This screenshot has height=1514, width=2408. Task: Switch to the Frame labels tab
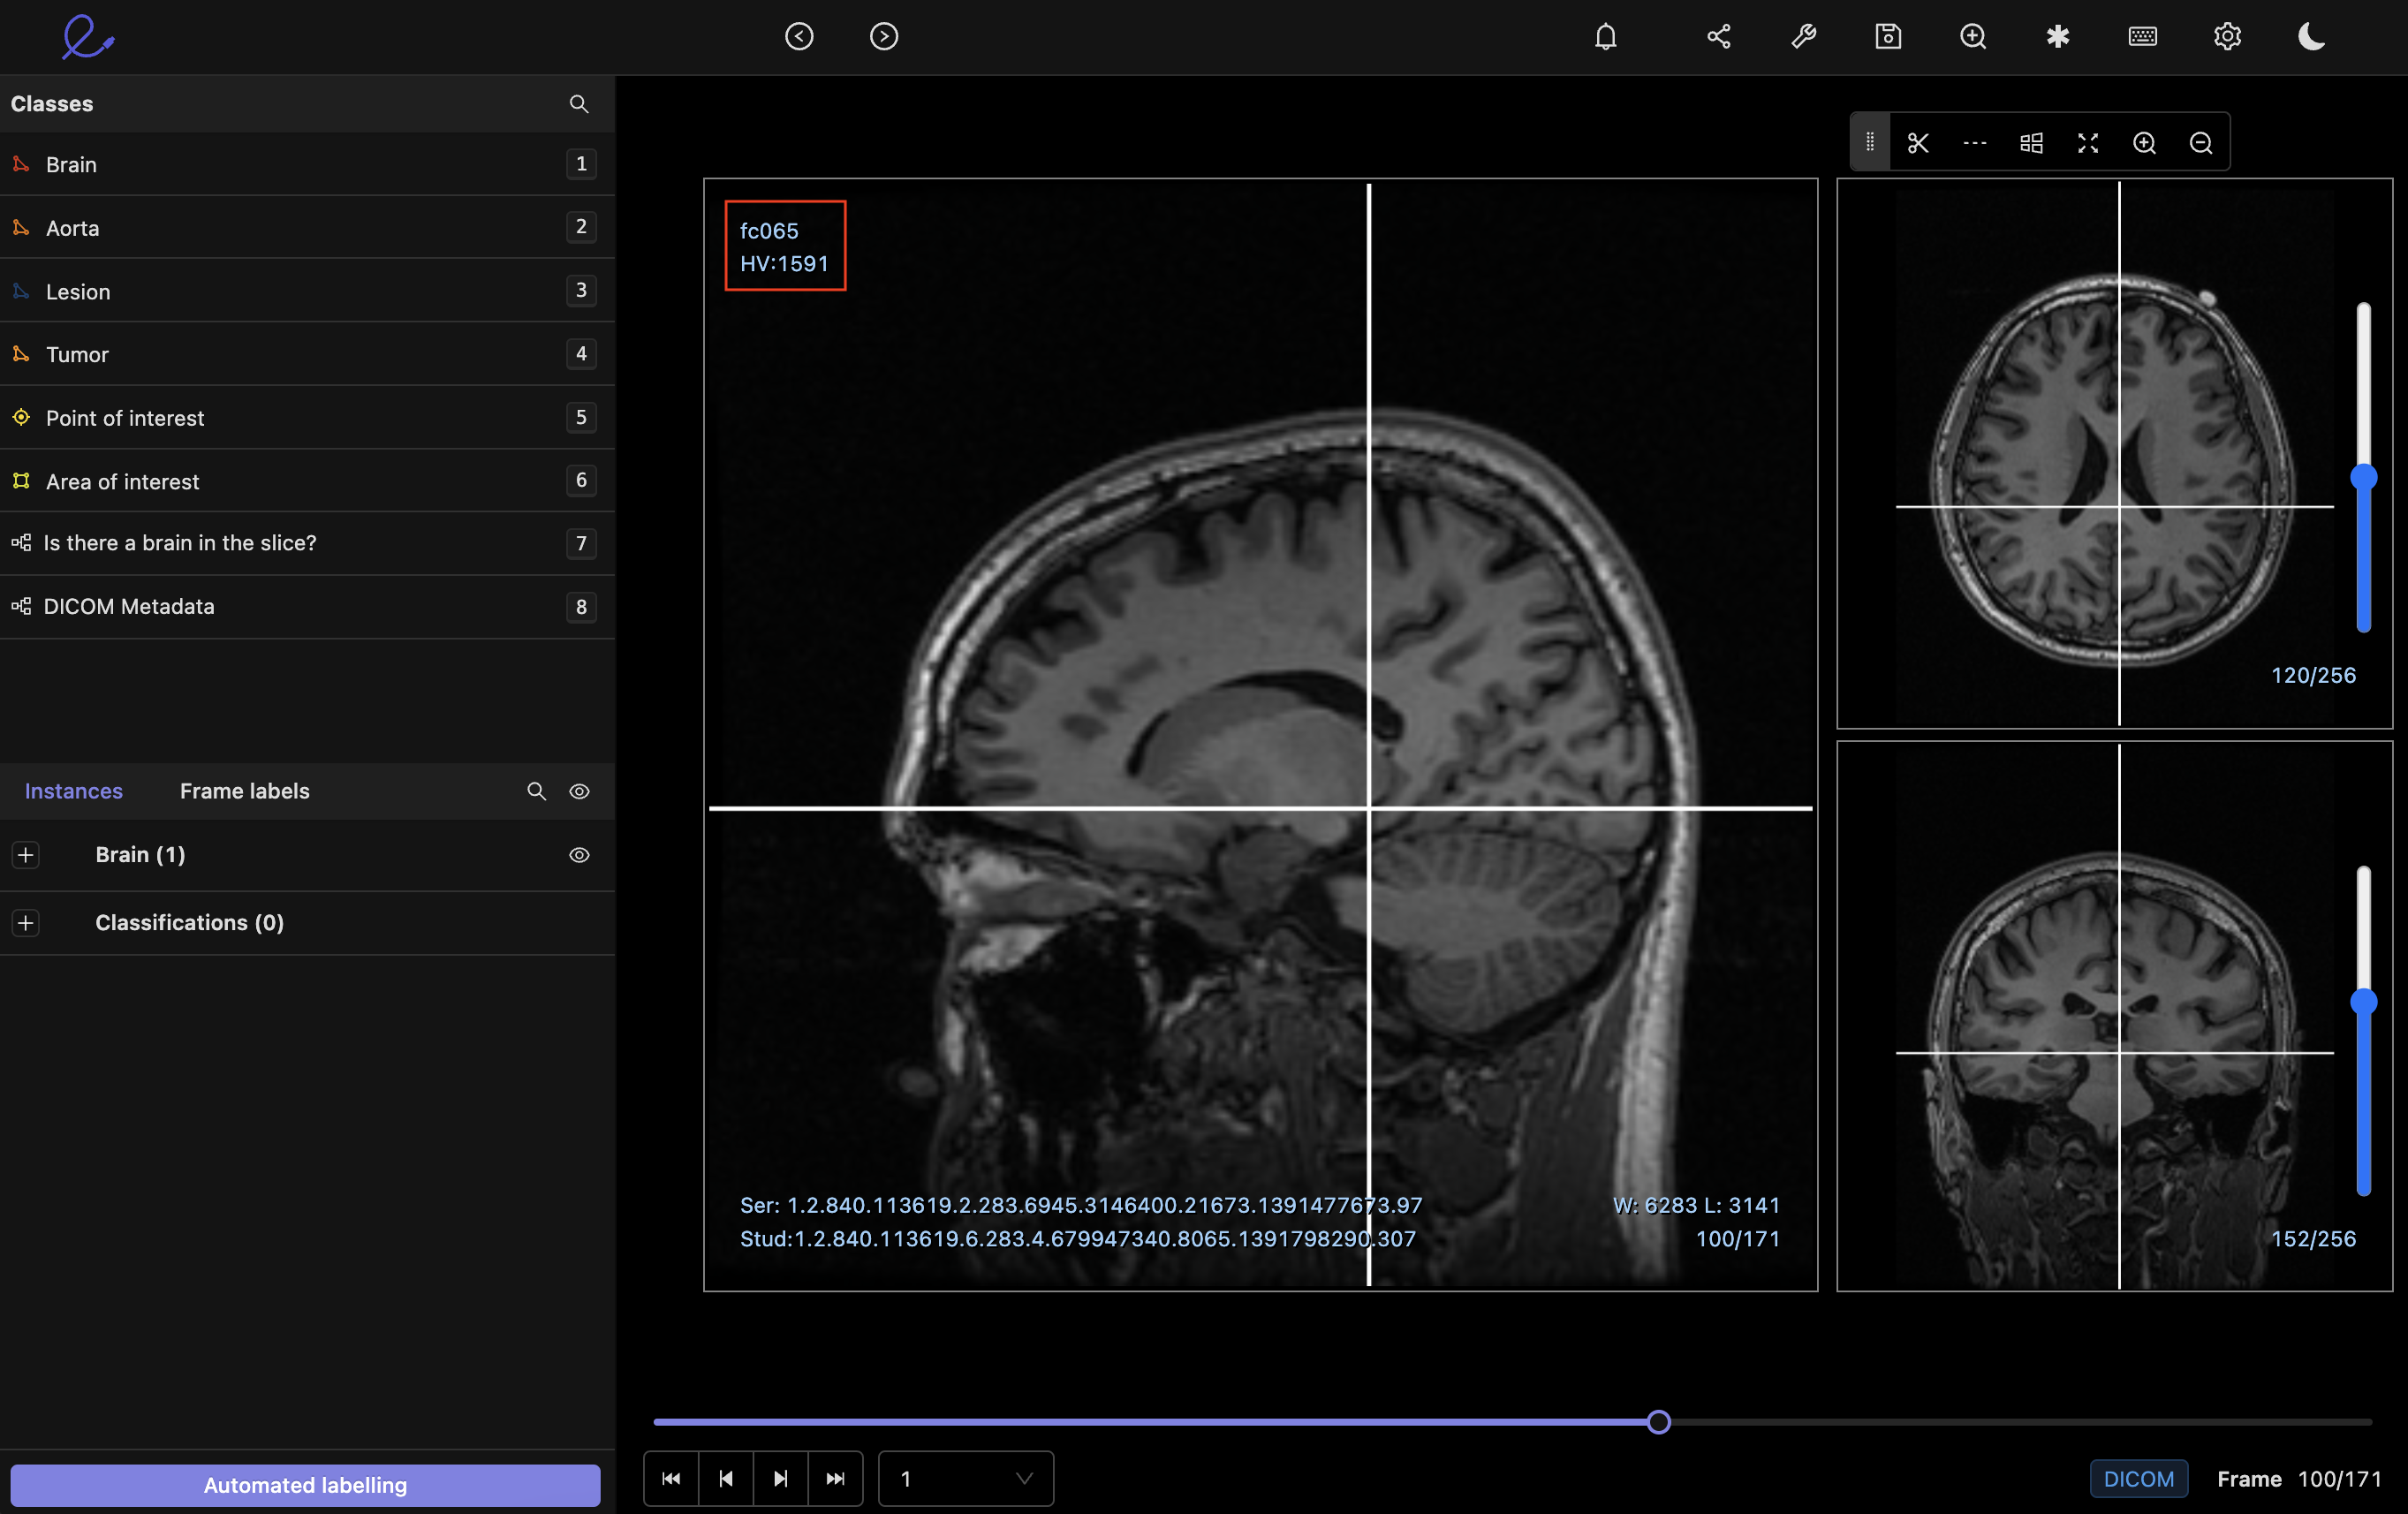(244, 791)
